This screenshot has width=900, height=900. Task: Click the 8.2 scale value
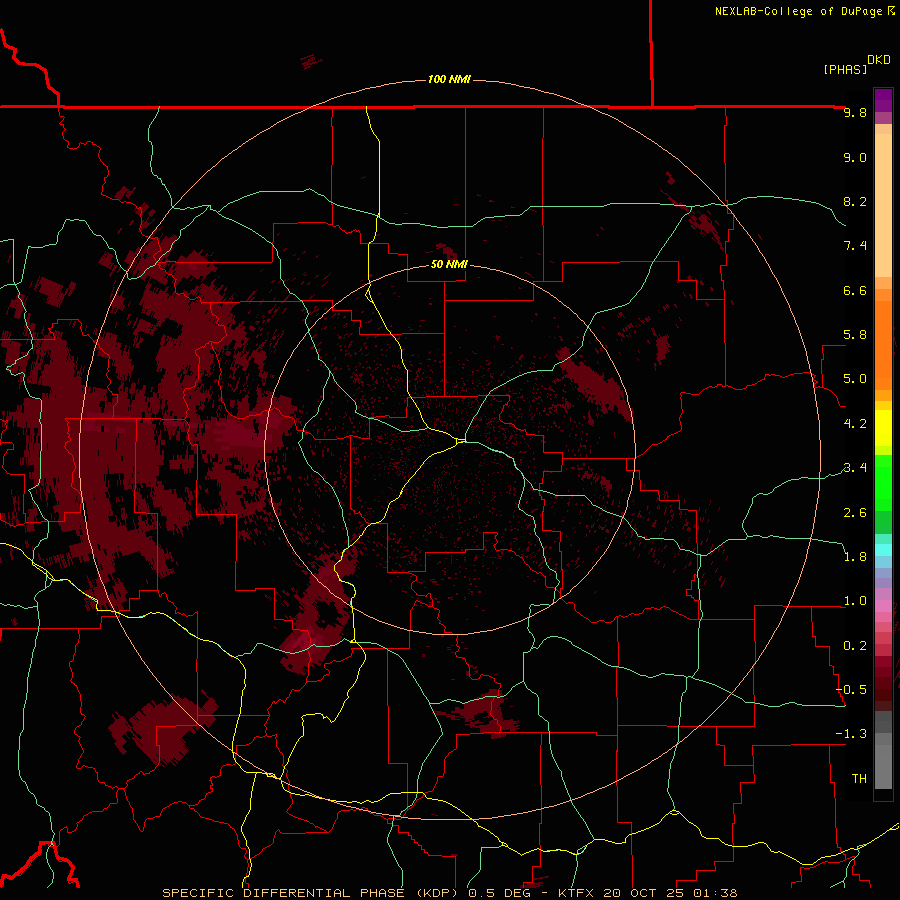point(855,201)
